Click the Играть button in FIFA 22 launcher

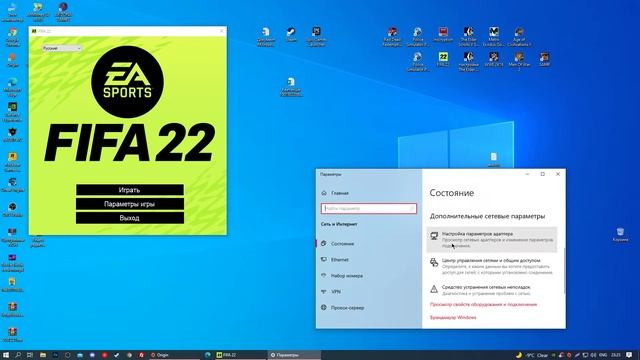point(129,190)
